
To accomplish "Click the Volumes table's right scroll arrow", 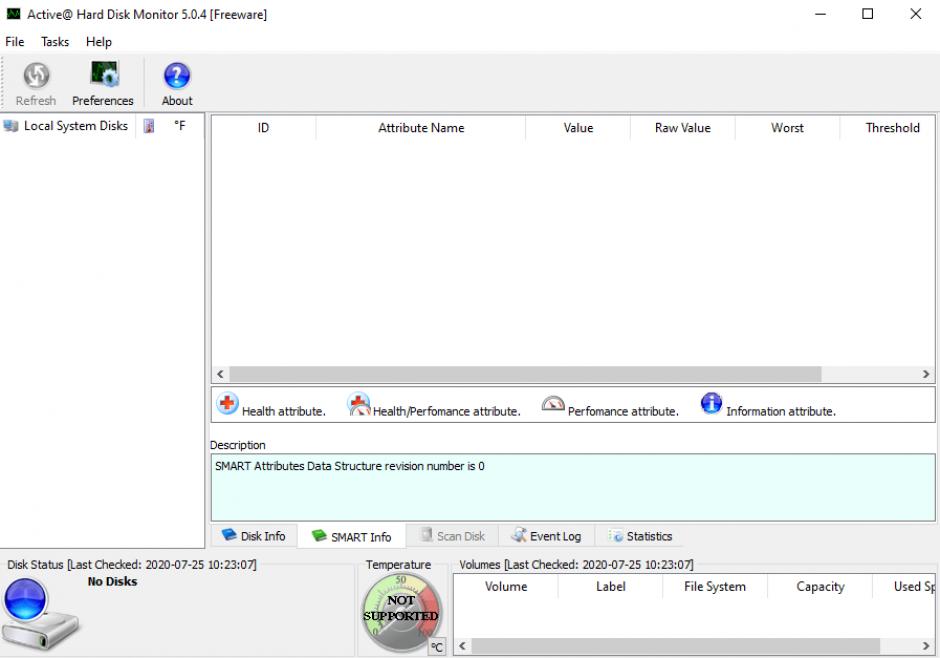I will 926,646.
